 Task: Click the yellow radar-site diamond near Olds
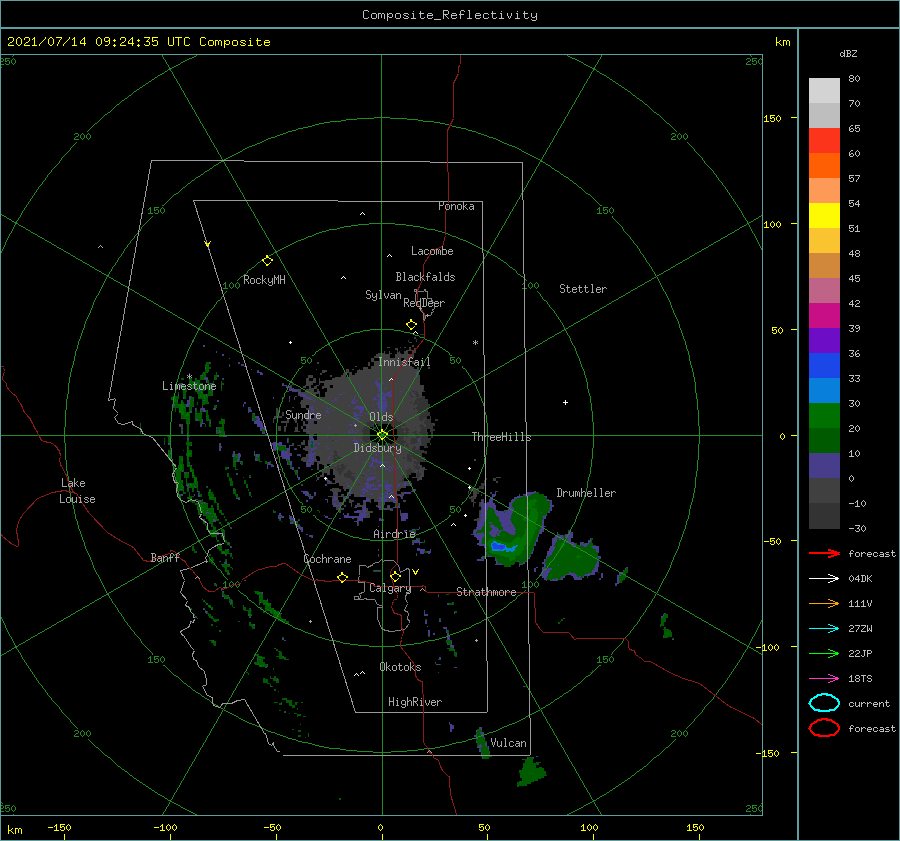[x=382, y=435]
